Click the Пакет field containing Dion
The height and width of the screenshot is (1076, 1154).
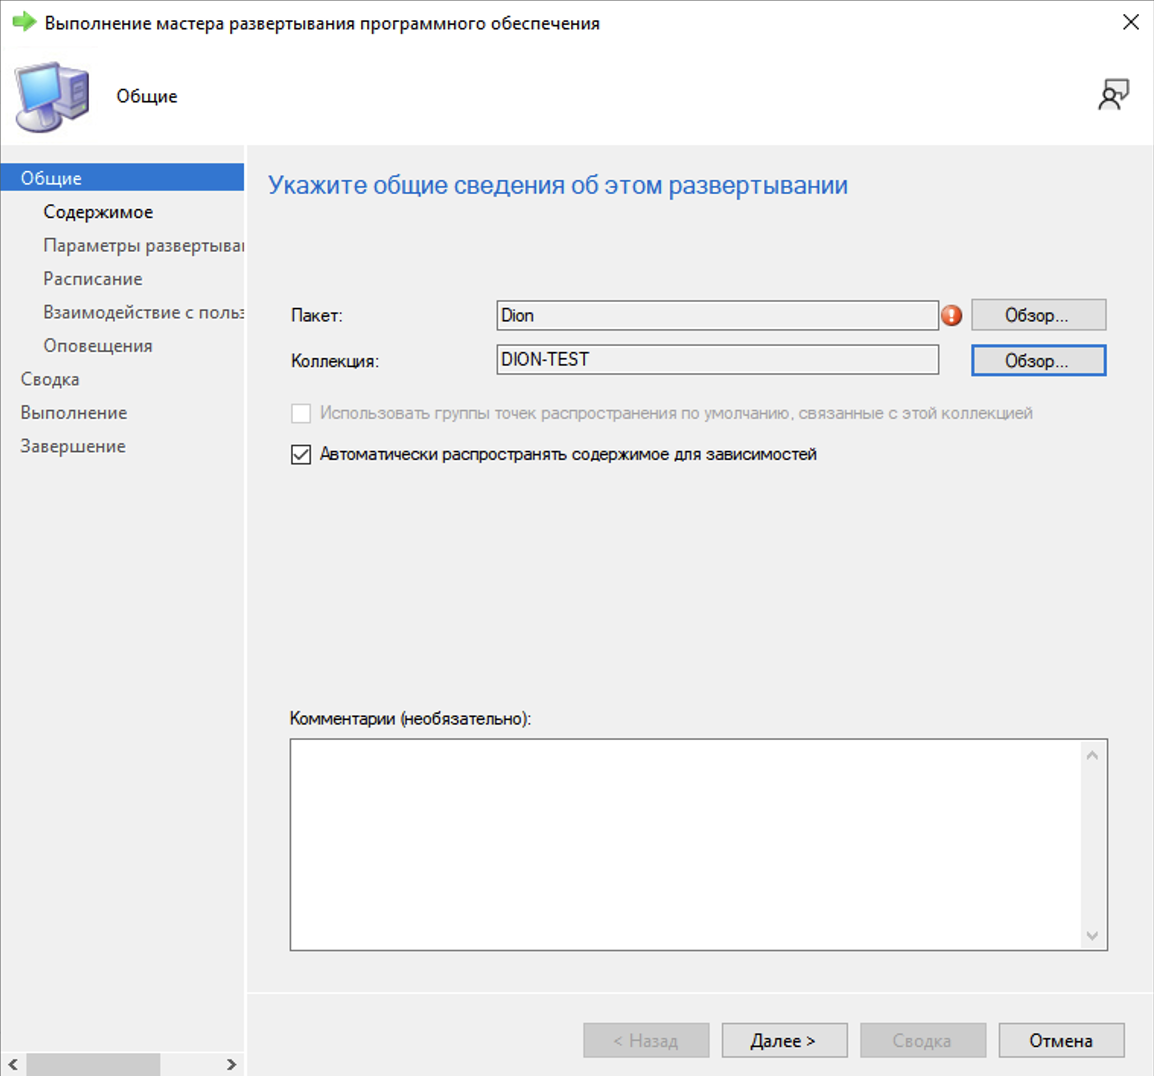[x=717, y=315]
